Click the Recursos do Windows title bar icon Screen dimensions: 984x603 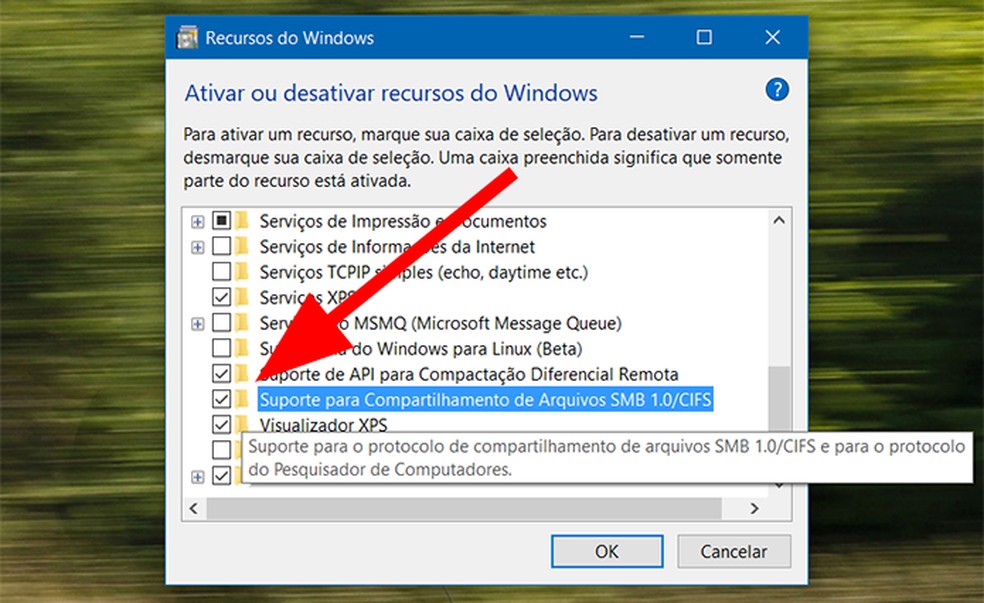click(187, 38)
